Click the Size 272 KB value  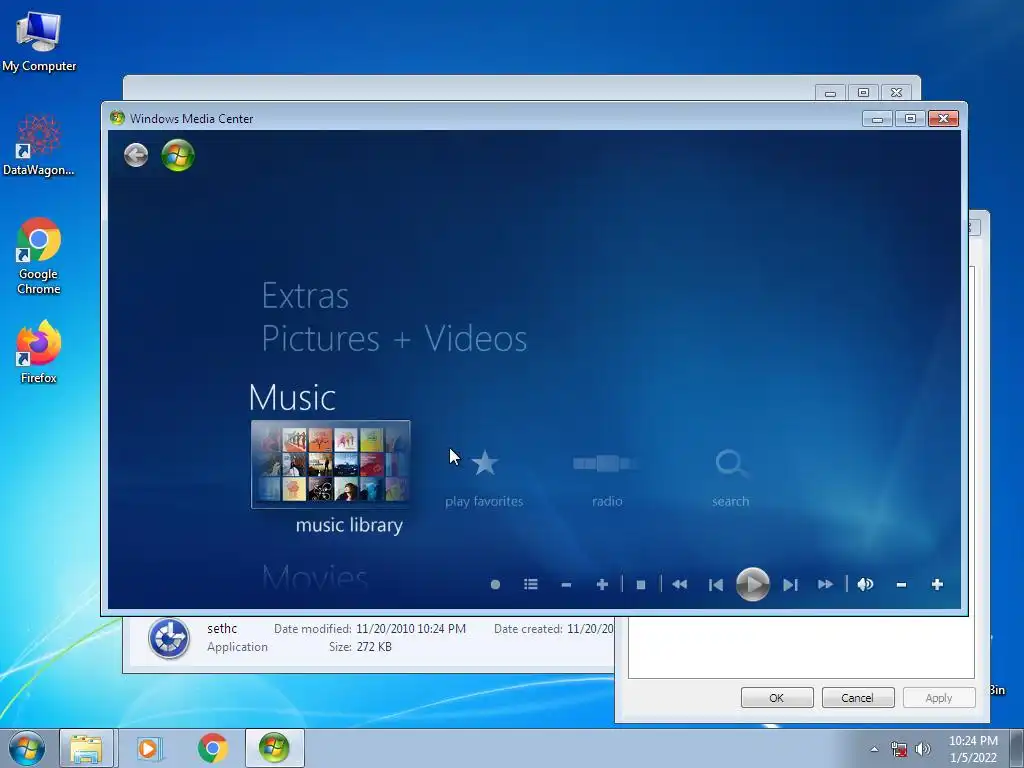(374, 647)
